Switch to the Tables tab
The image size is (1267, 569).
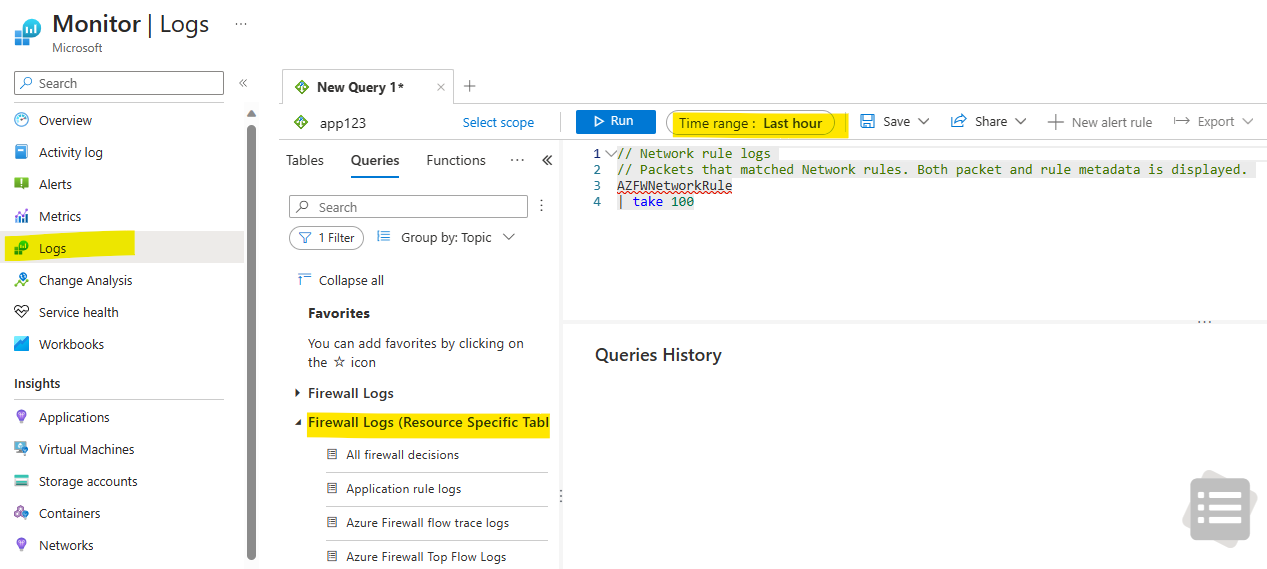click(305, 160)
